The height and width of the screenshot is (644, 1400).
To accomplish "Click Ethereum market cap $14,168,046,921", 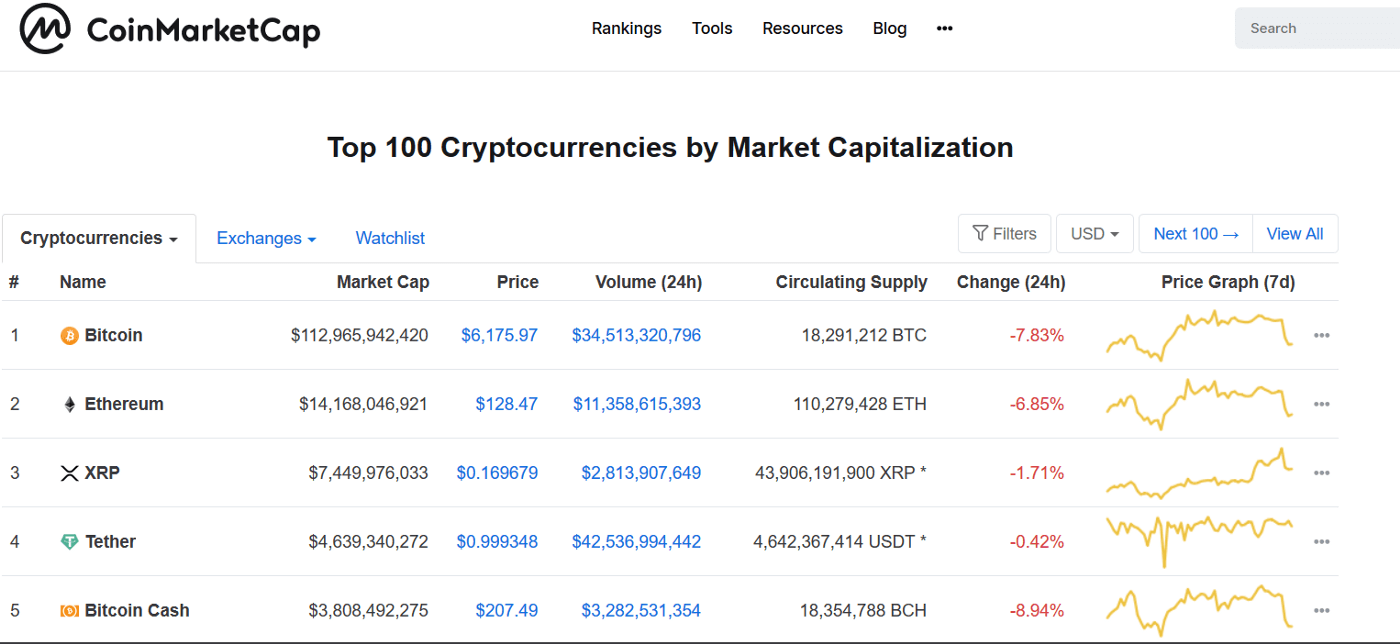I will click(364, 405).
